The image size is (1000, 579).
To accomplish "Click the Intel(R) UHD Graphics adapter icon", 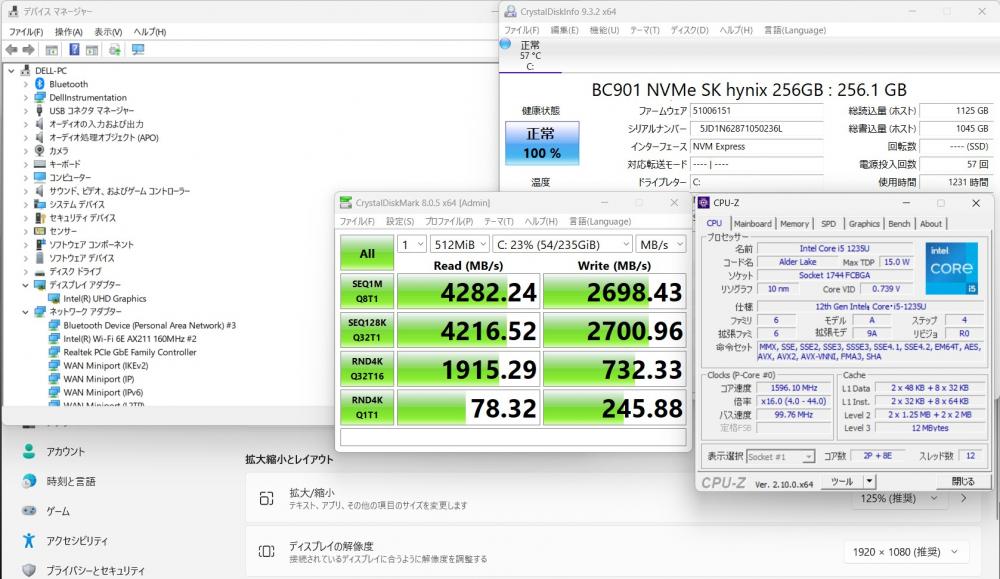I will point(54,298).
